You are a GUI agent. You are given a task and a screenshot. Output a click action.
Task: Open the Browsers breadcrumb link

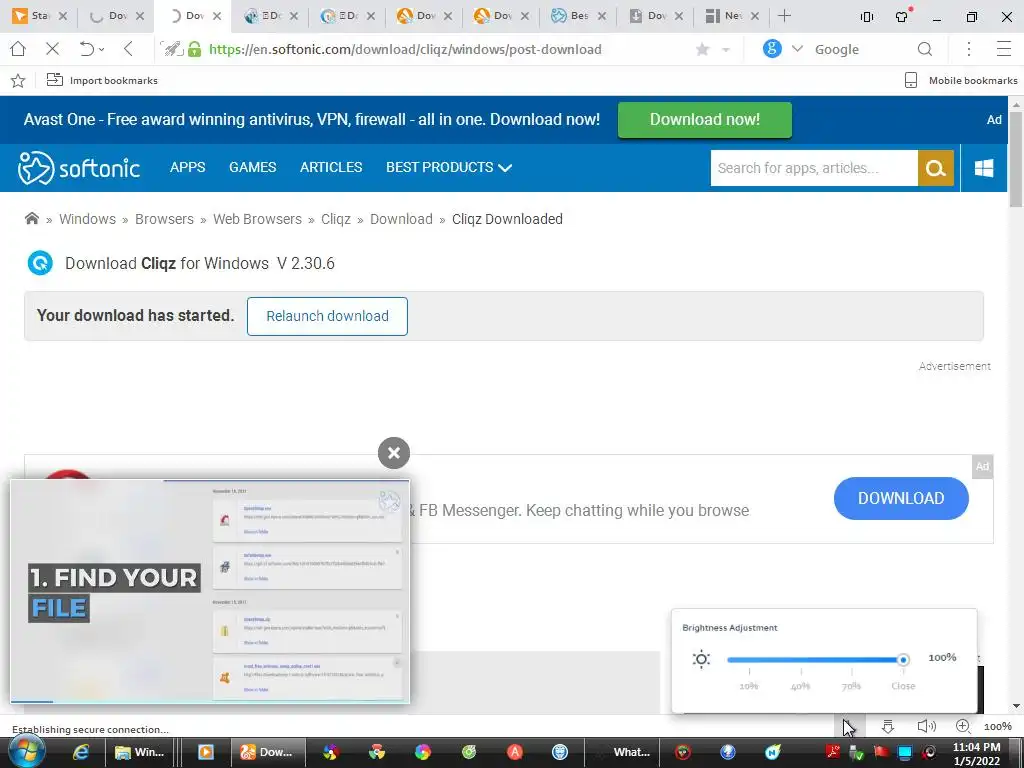165,219
